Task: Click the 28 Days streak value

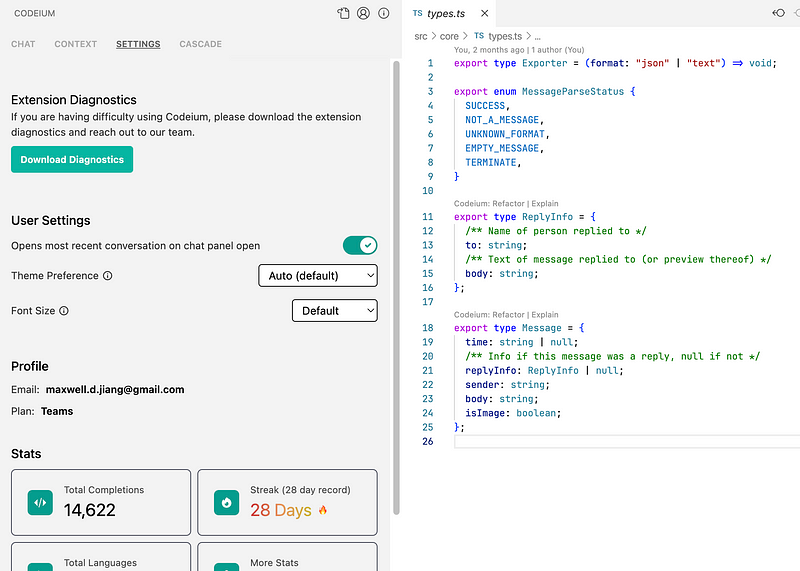Action: click(x=281, y=510)
